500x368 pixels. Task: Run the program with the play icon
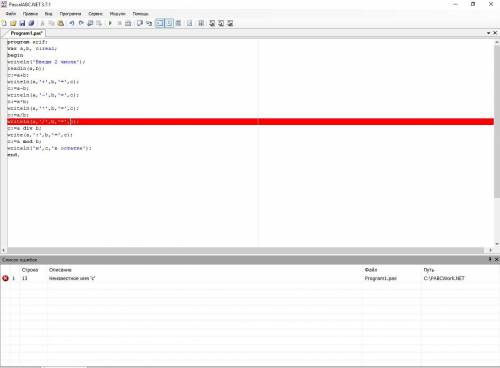110,23
